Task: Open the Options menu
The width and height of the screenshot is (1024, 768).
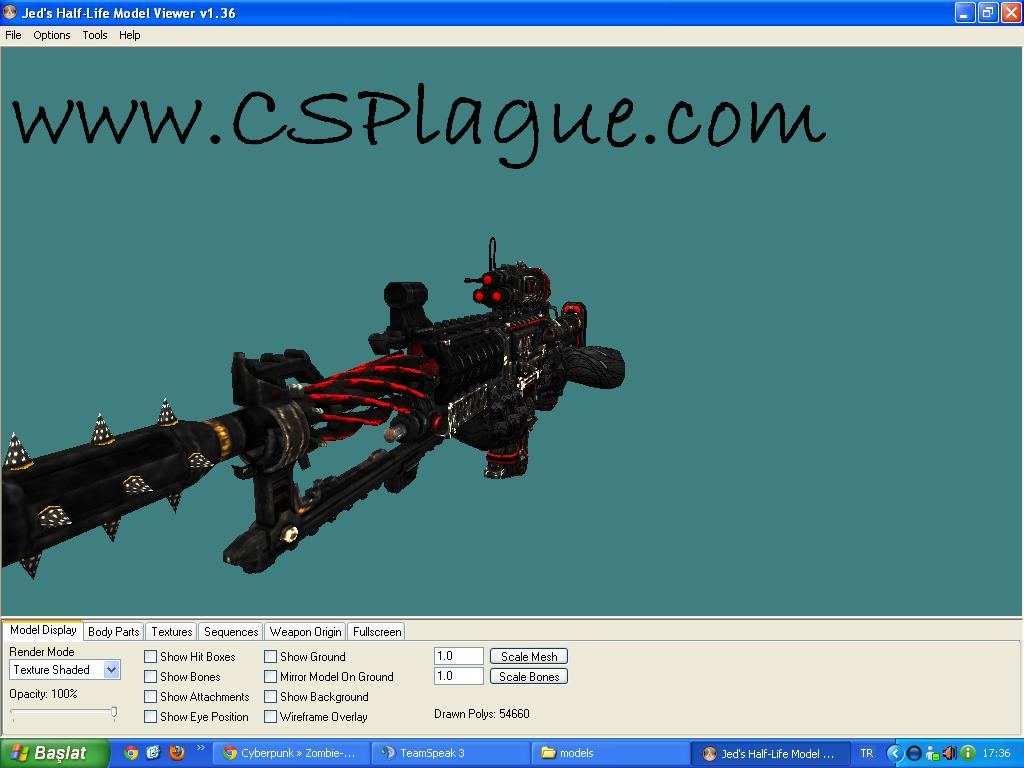Action: pos(52,35)
